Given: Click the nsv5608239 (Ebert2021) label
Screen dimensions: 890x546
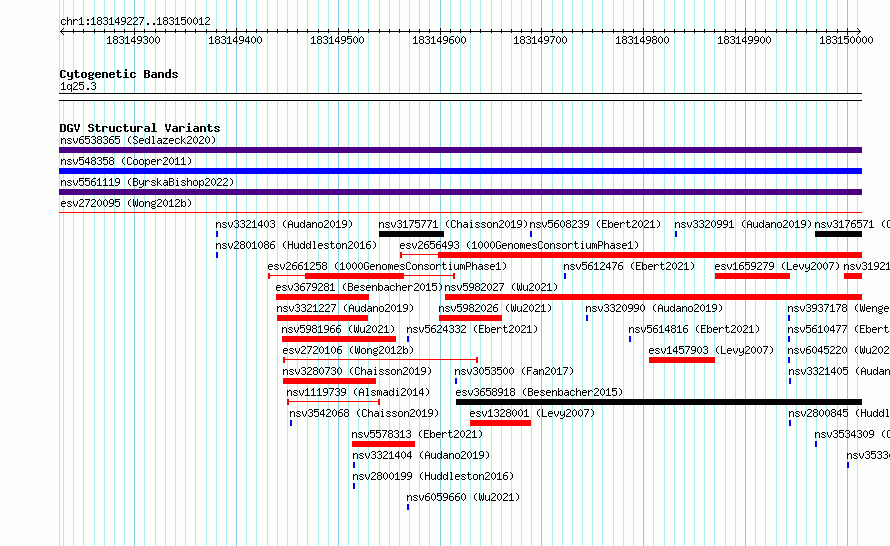Looking at the screenshot, I should [595, 224].
